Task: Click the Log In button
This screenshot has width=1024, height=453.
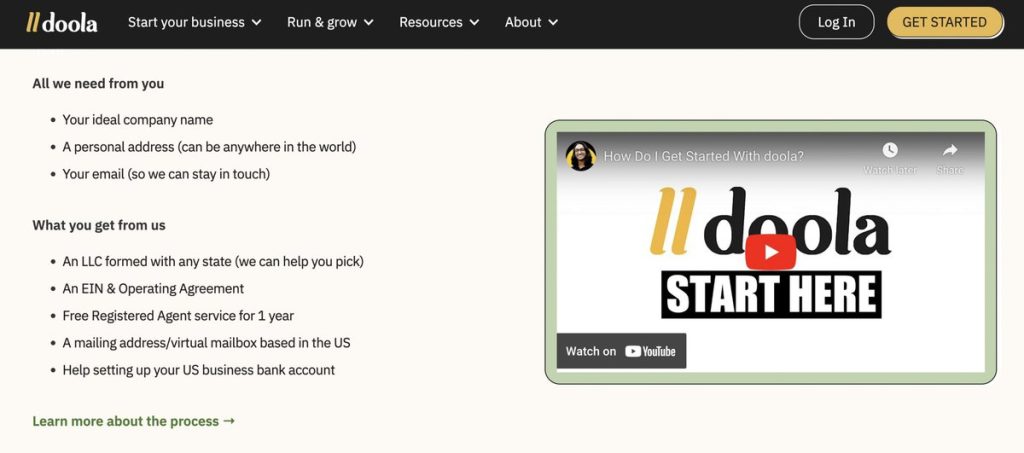Action: click(836, 22)
